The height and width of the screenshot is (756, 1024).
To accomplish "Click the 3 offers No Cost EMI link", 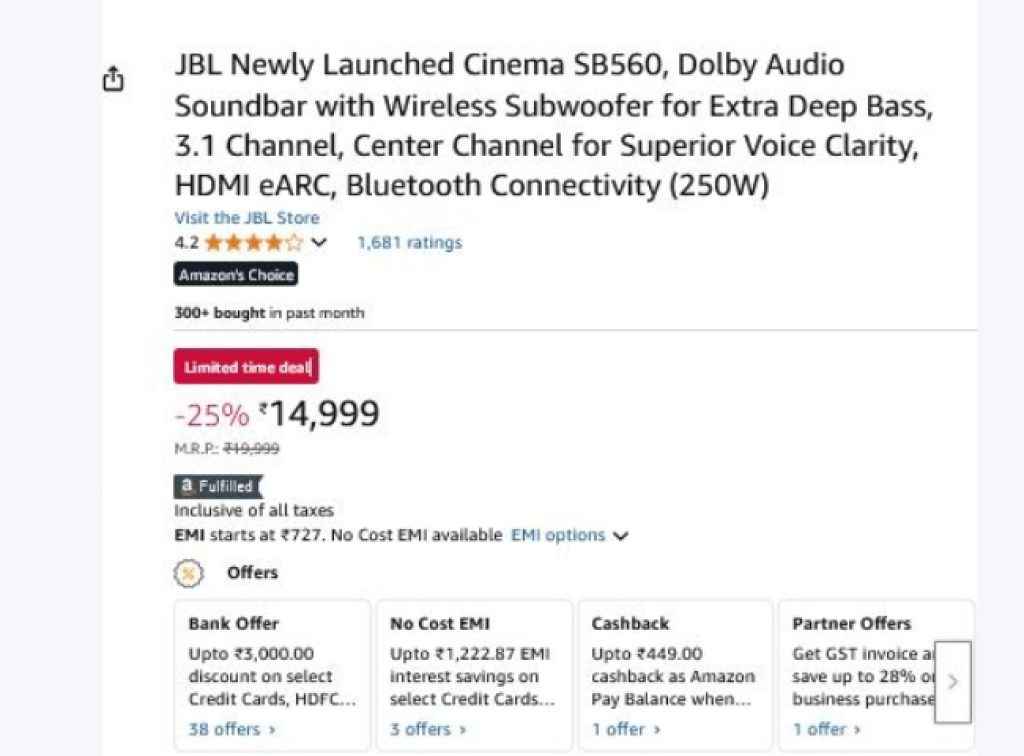I will click(420, 729).
